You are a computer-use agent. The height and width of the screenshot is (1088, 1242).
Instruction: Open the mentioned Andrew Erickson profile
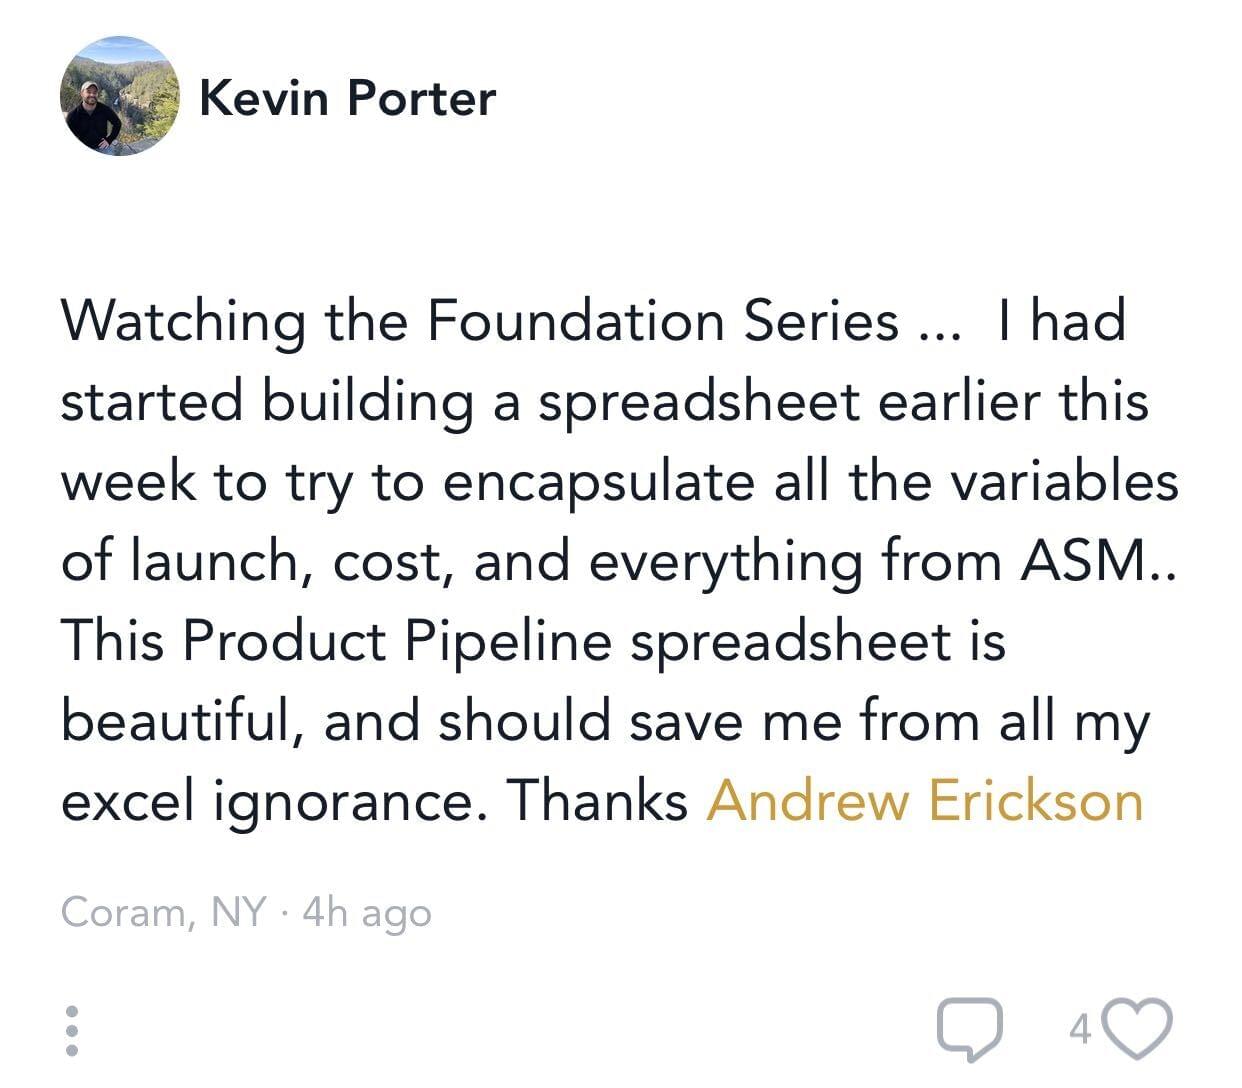coord(924,801)
